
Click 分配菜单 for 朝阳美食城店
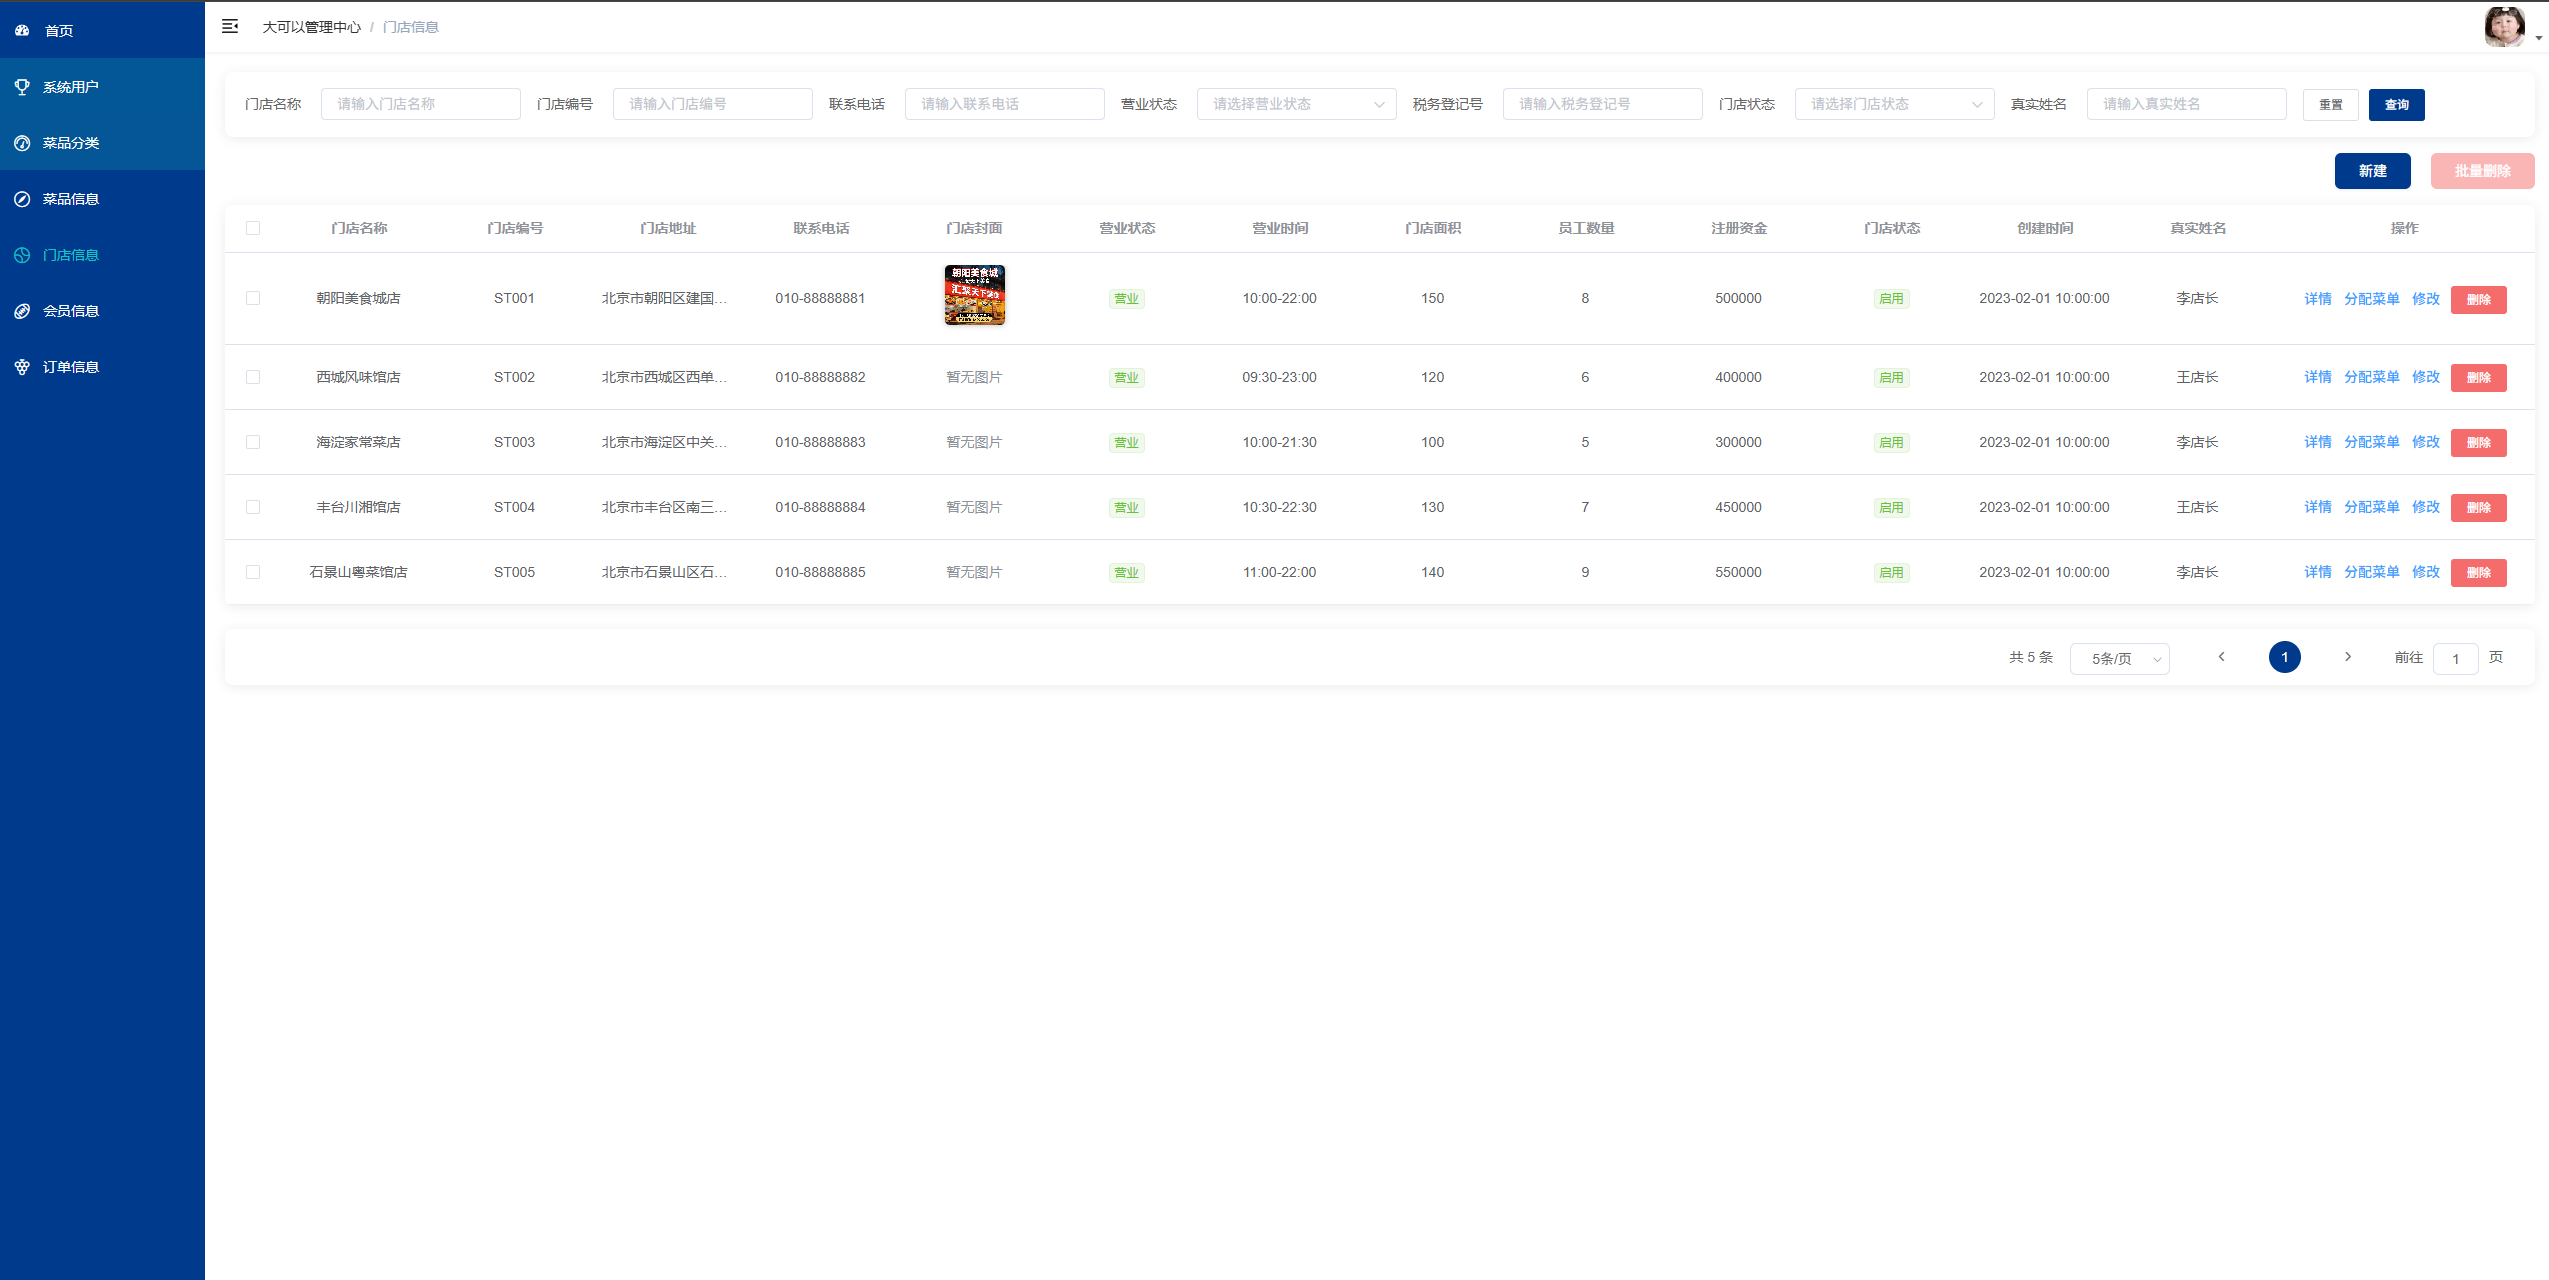tap(2371, 299)
